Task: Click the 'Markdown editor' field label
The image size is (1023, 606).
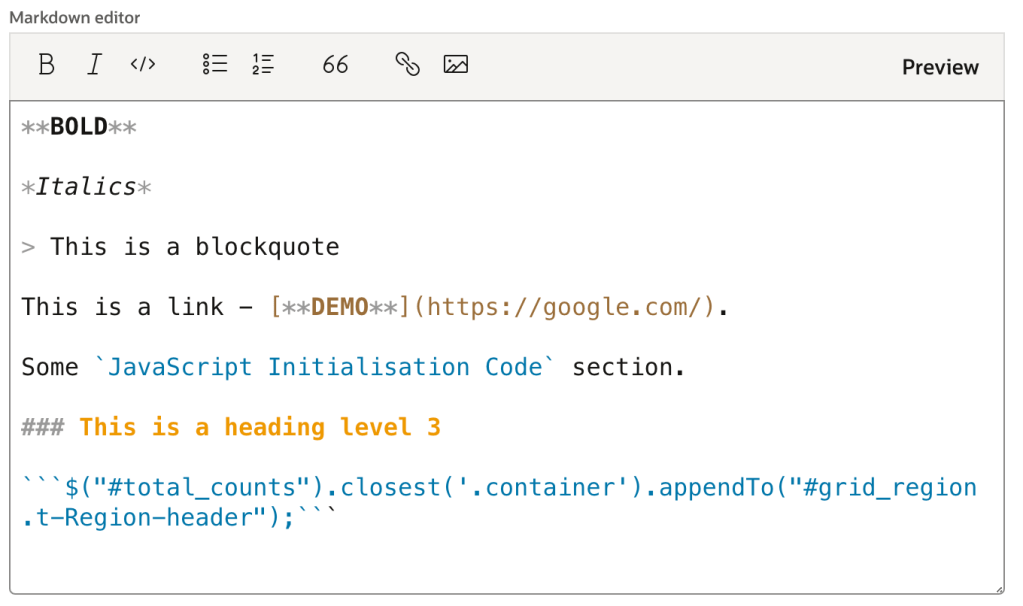Action: 75,17
